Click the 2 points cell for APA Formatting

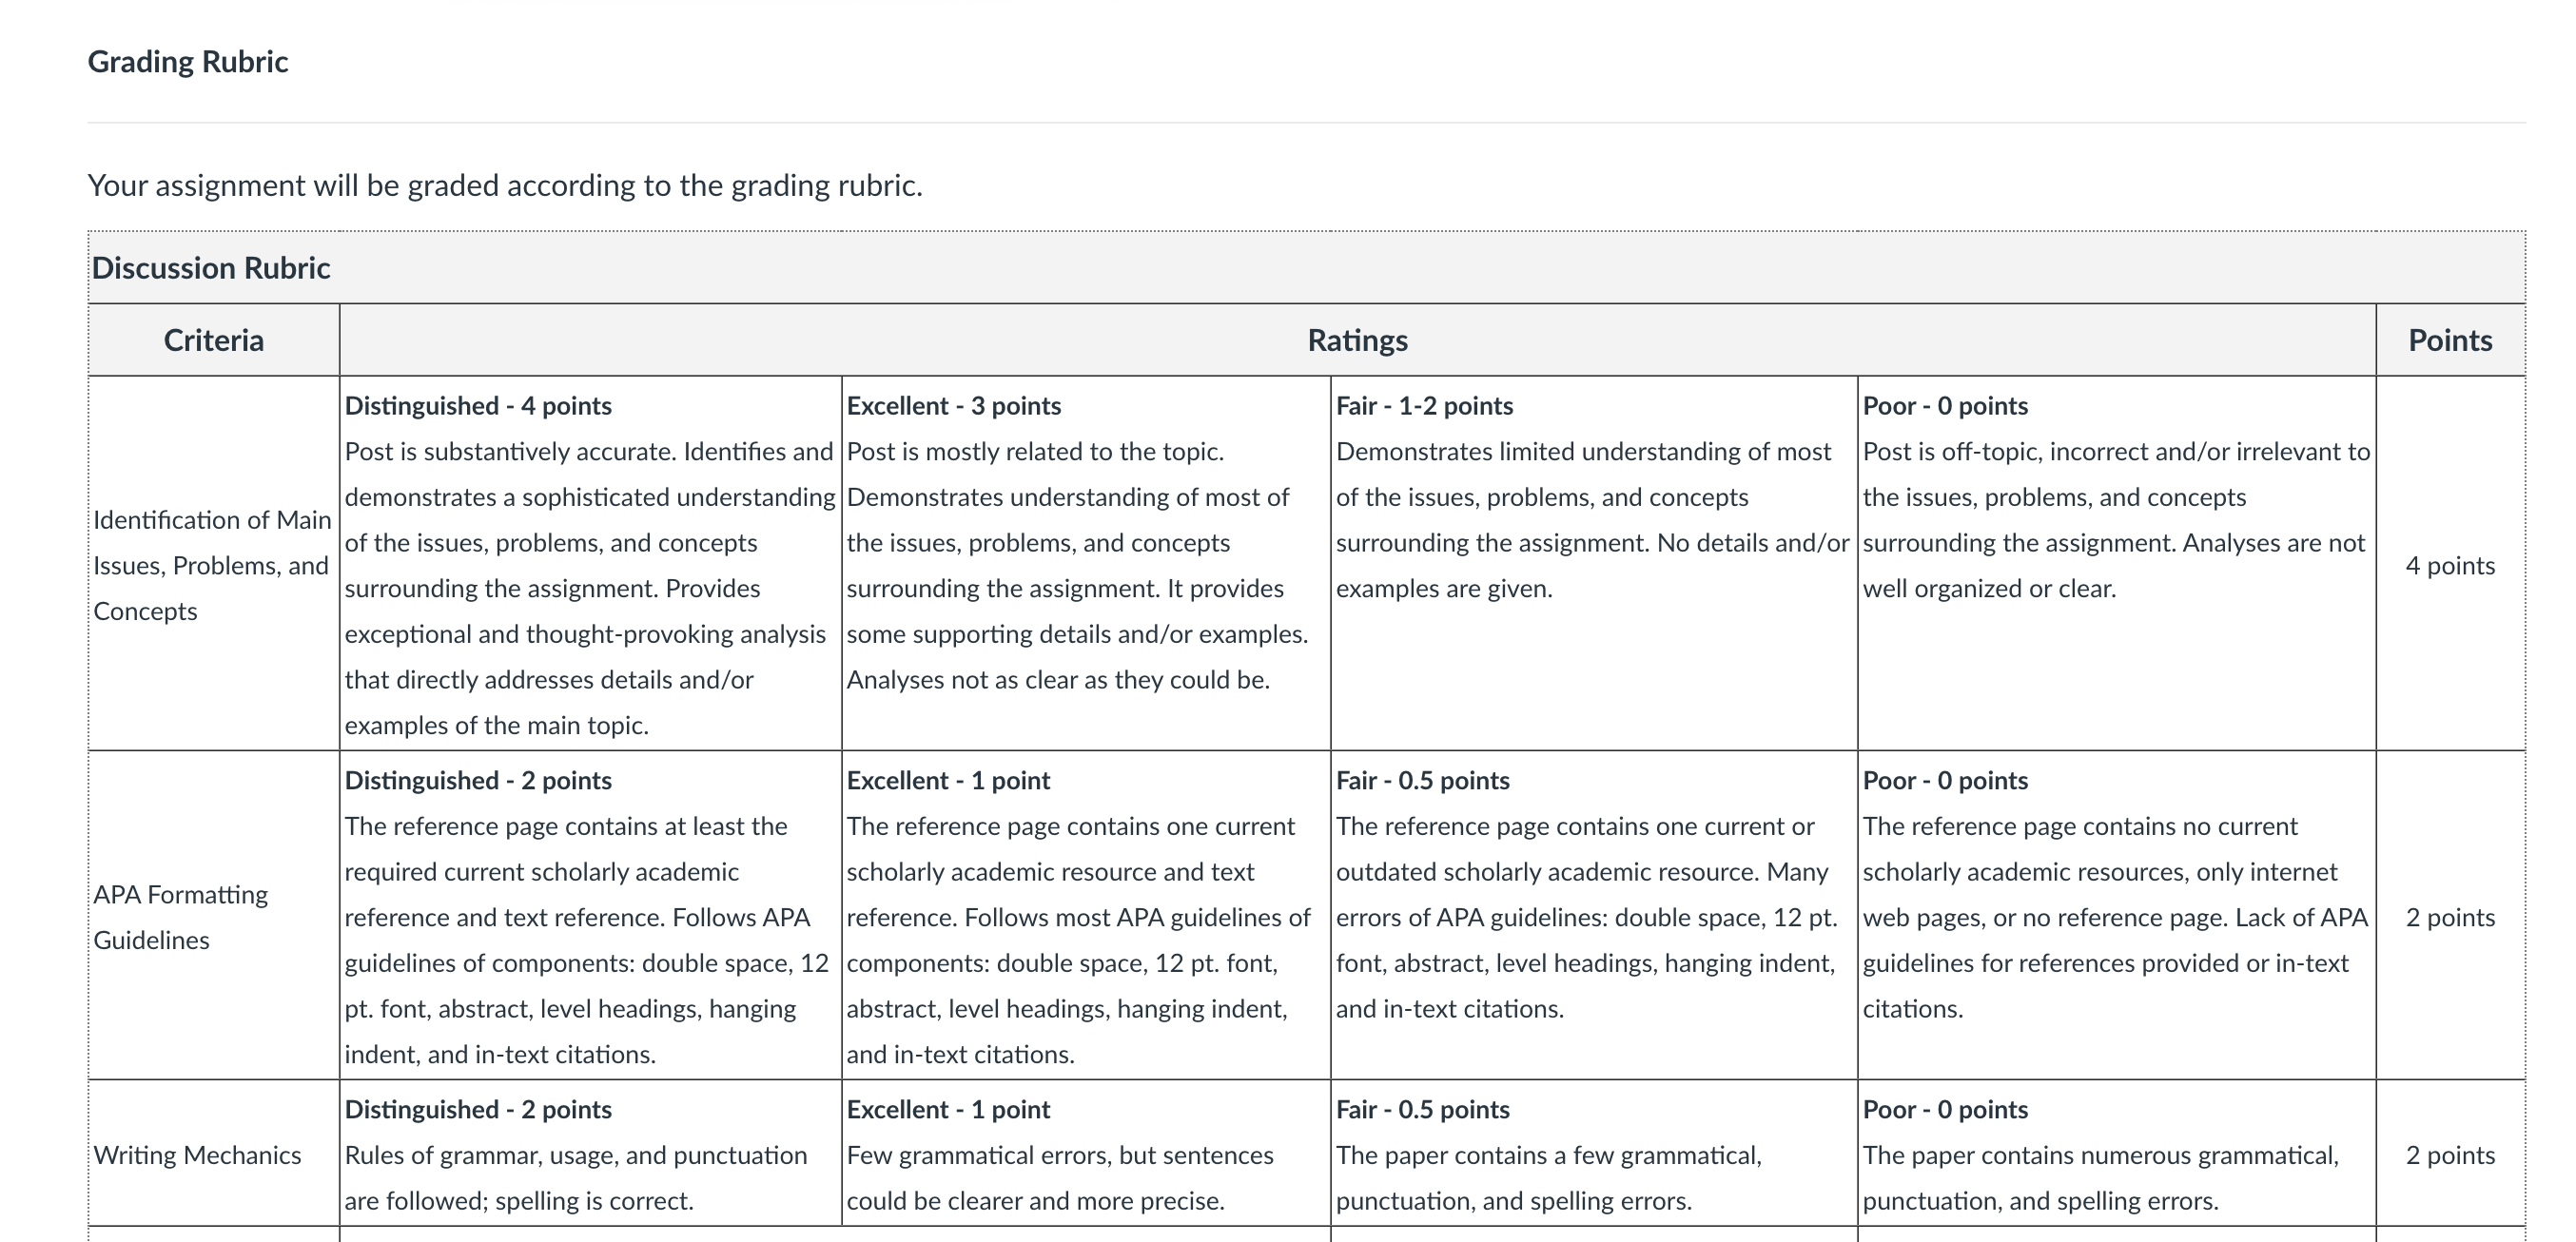click(x=2450, y=917)
